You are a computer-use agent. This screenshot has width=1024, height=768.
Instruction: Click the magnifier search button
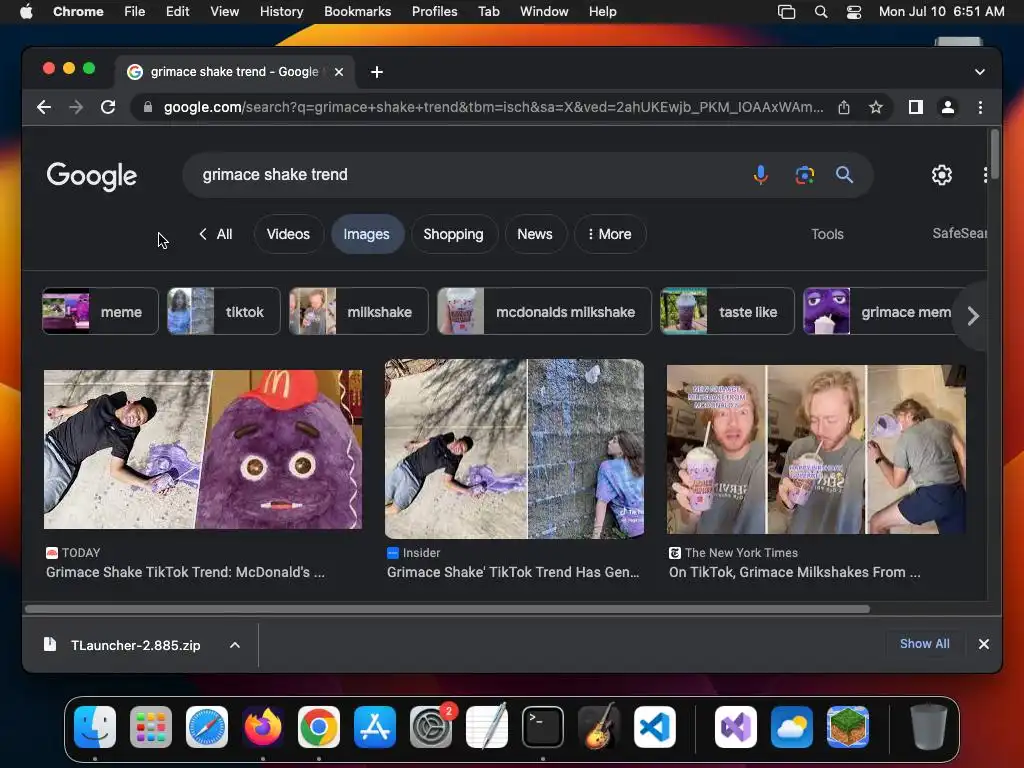tap(844, 175)
